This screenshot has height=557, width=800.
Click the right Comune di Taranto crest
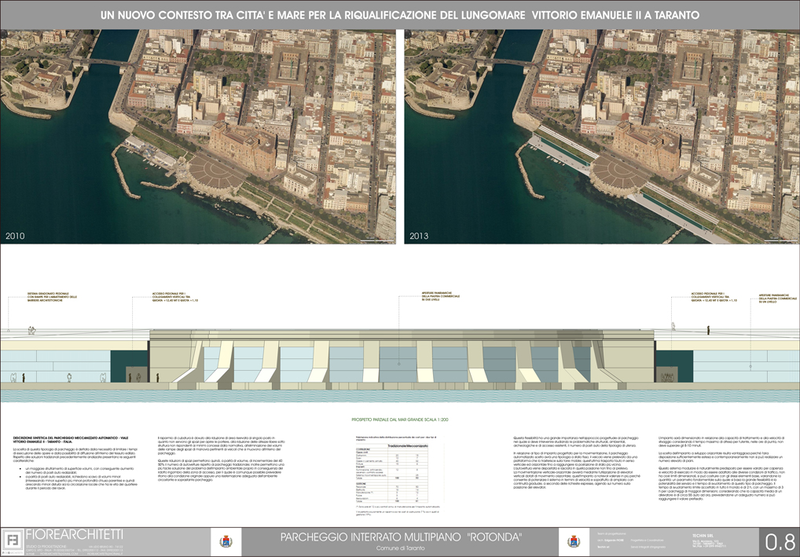[574, 541]
